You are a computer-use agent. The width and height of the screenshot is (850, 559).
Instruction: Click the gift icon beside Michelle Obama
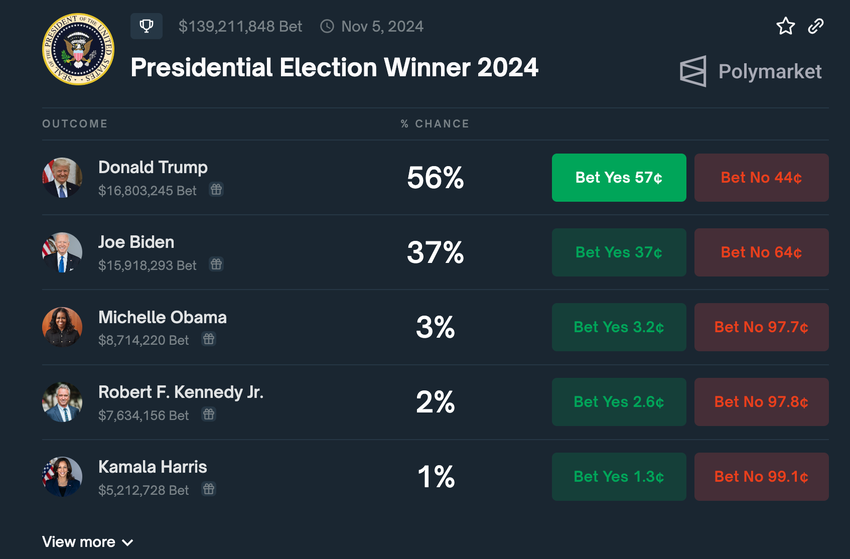pos(208,340)
